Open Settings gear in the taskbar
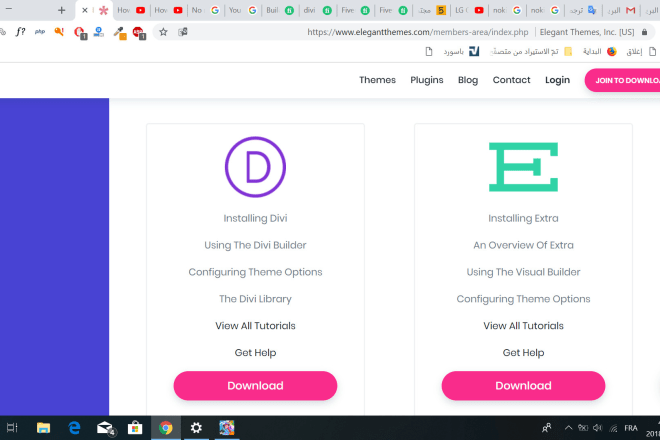 (196, 428)
